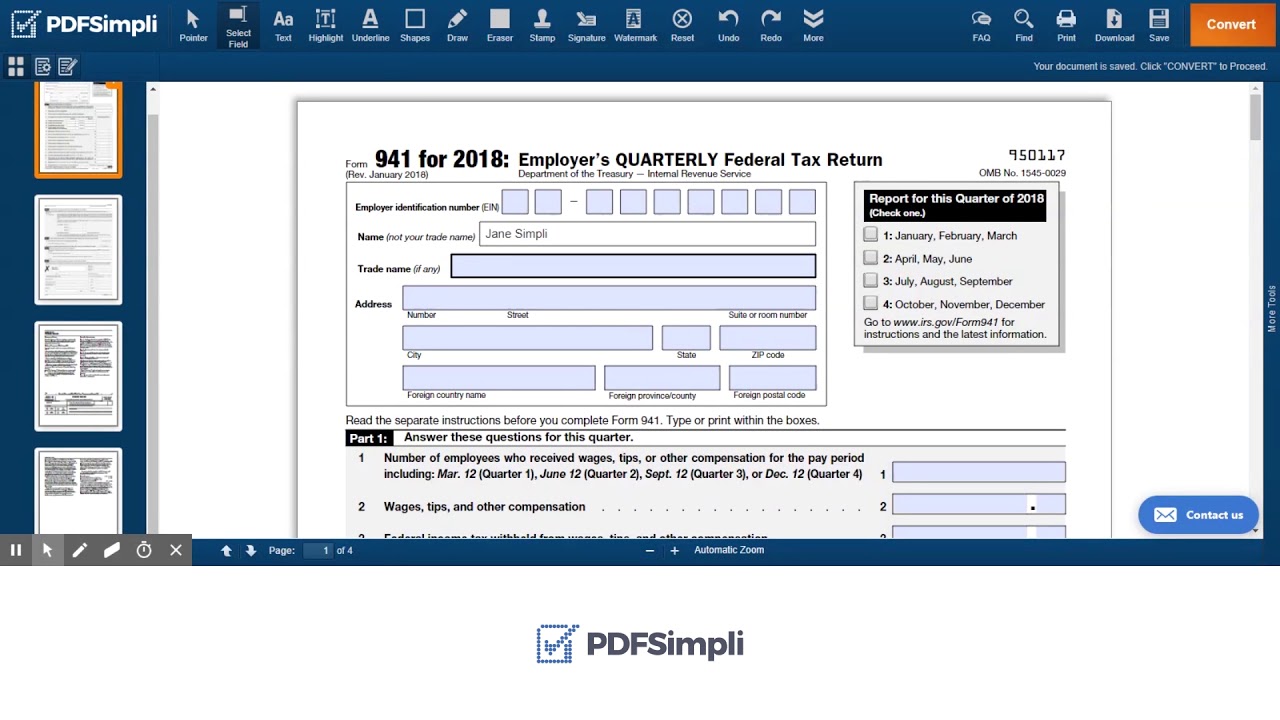Select the Underline tool
The height and width of the screenshot is (720, 1280).
tap(370, 26)
